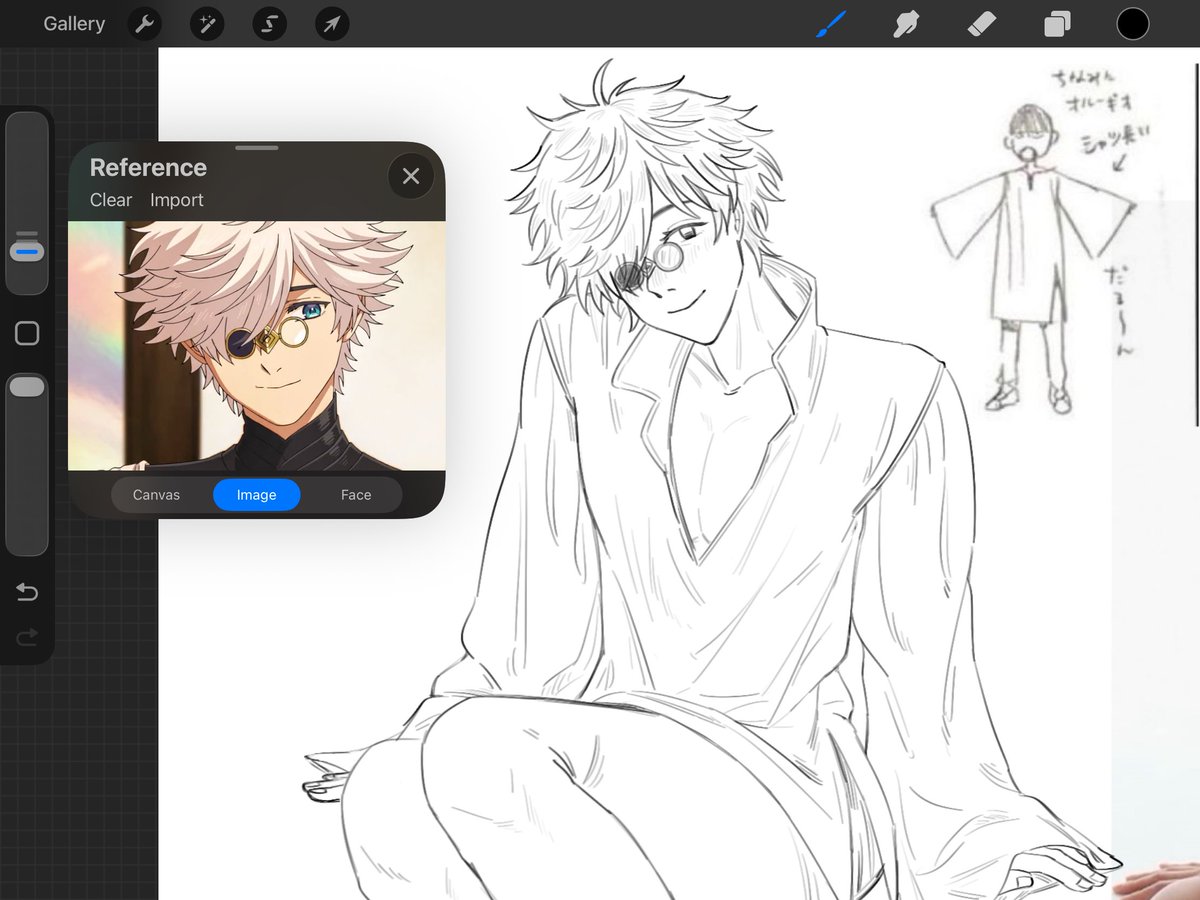Select the Brush tool
1200x900 pixels.
(x=831, y=24)
